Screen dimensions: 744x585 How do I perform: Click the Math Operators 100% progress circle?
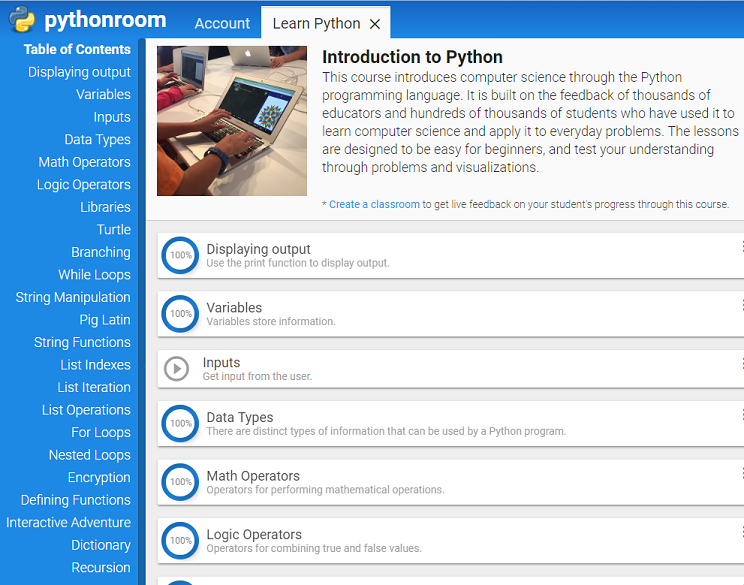click(180, 482)
